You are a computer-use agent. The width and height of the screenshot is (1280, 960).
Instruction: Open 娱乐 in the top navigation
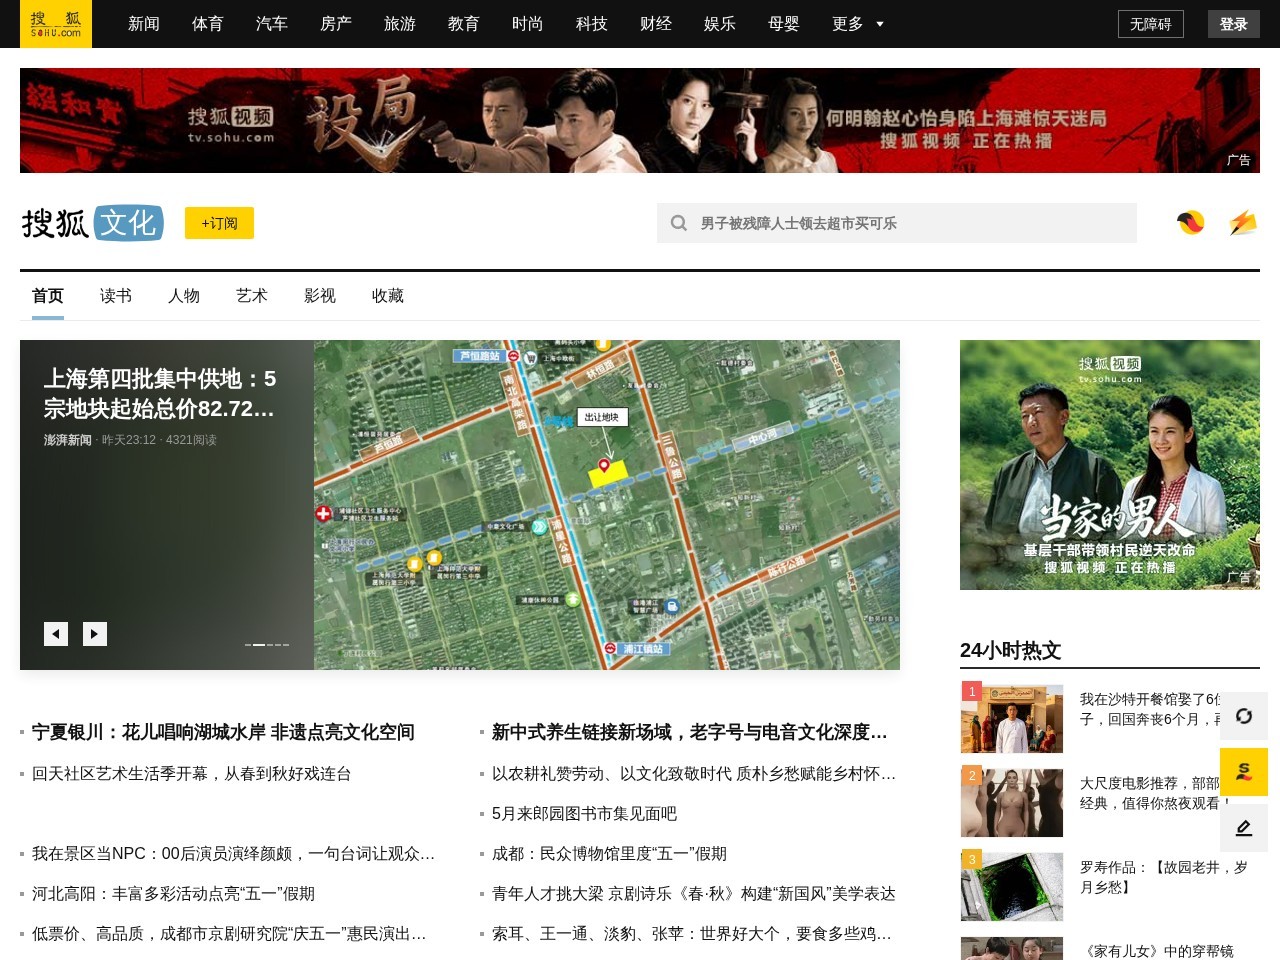point(720,24)
